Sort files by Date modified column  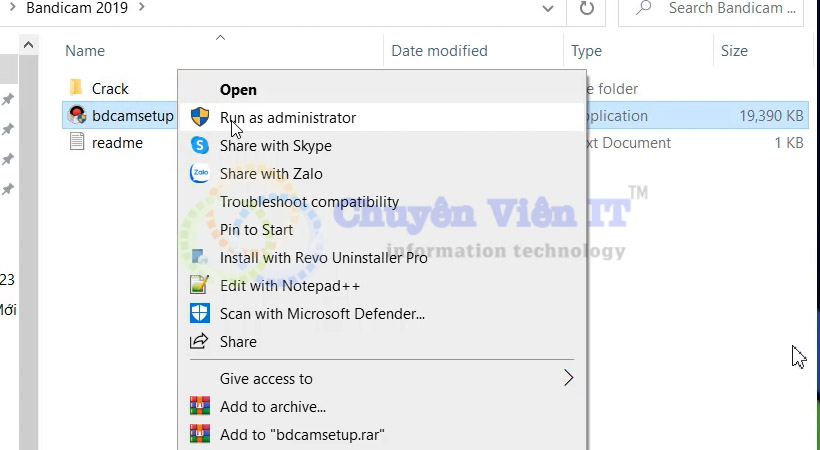click(x=439, y=51)
